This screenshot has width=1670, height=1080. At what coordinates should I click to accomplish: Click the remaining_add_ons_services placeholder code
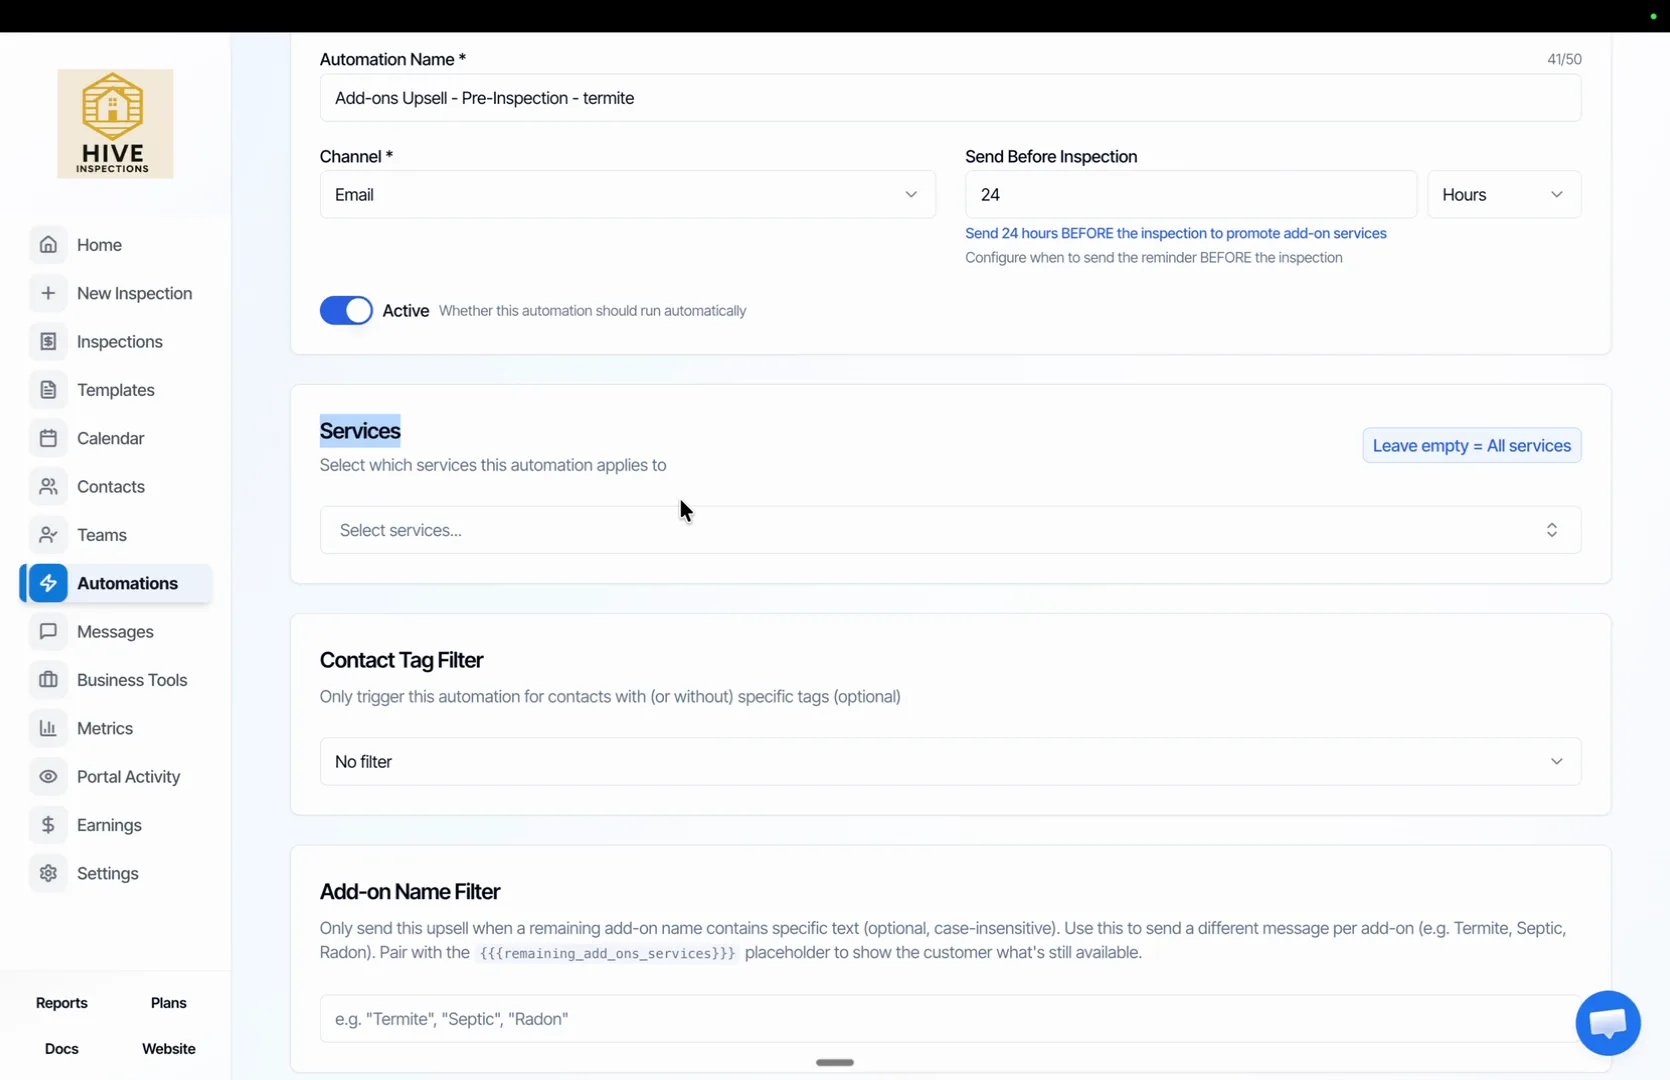pos(607,953)
